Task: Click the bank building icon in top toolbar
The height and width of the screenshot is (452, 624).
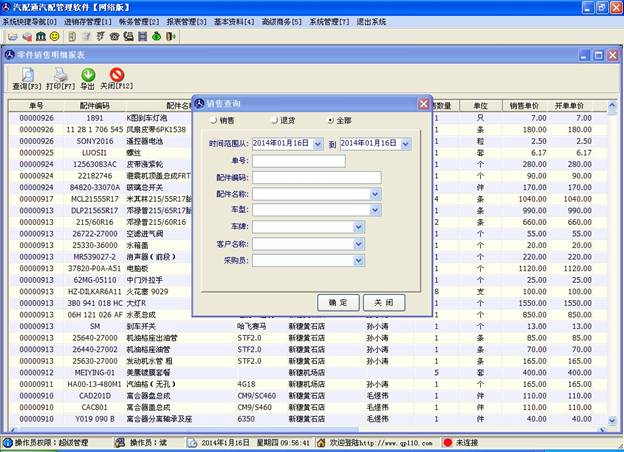Action: [x=41, y=36]
